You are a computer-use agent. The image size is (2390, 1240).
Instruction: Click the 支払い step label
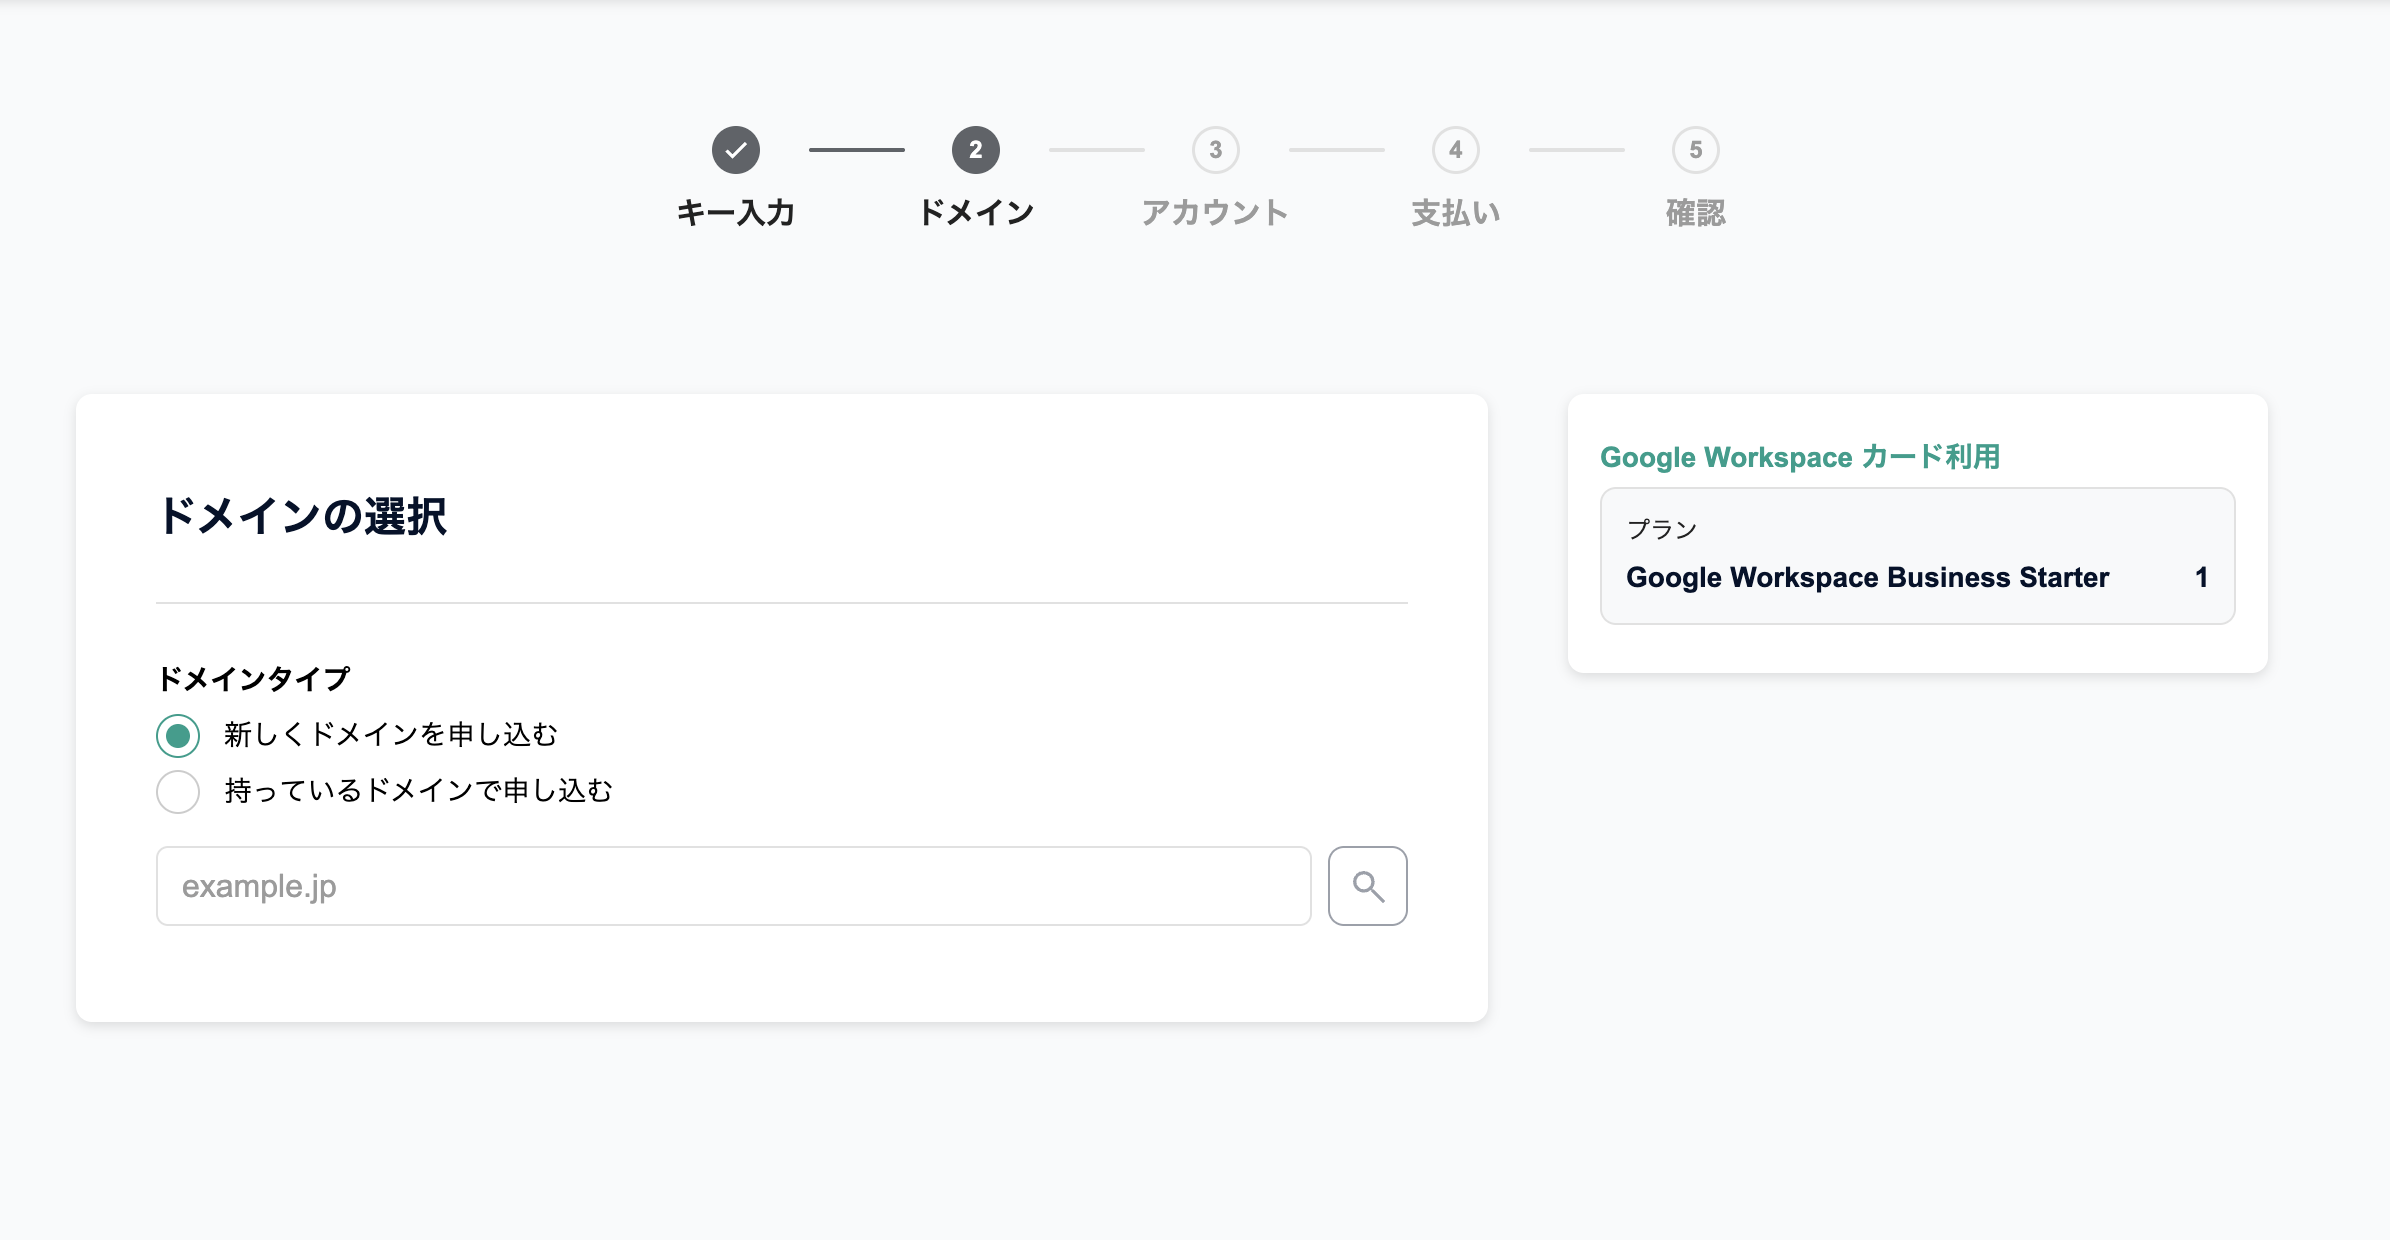click(1456, 213)
